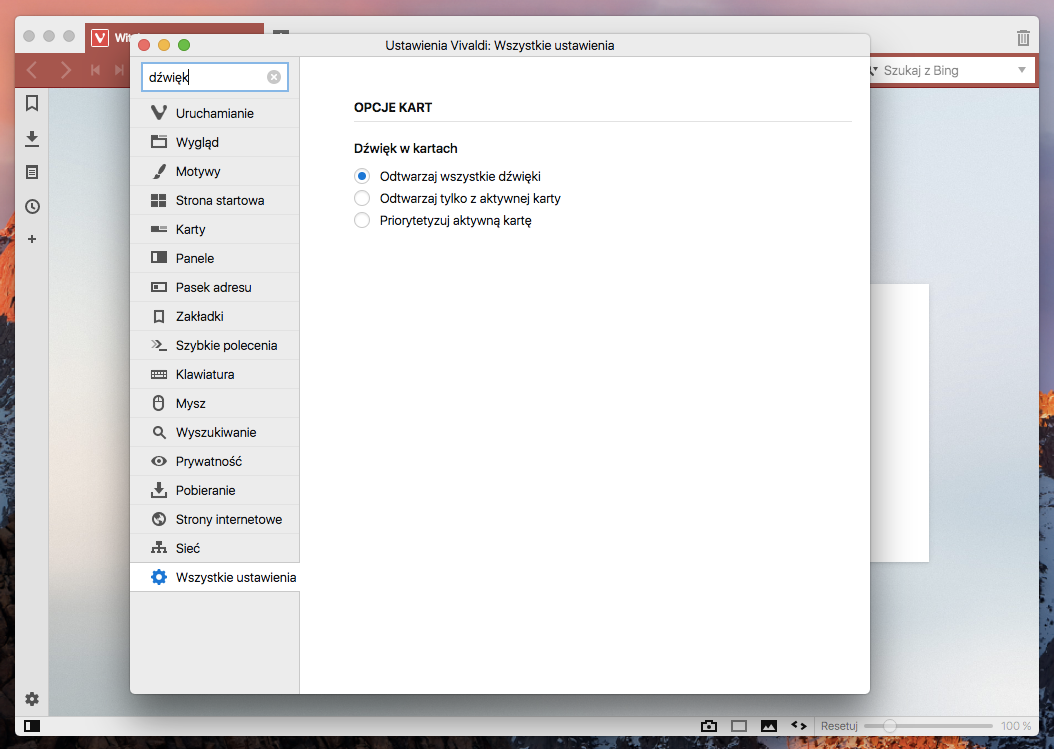
Task: Toggle tab tiling in status bar
Action: coord(739,726)
